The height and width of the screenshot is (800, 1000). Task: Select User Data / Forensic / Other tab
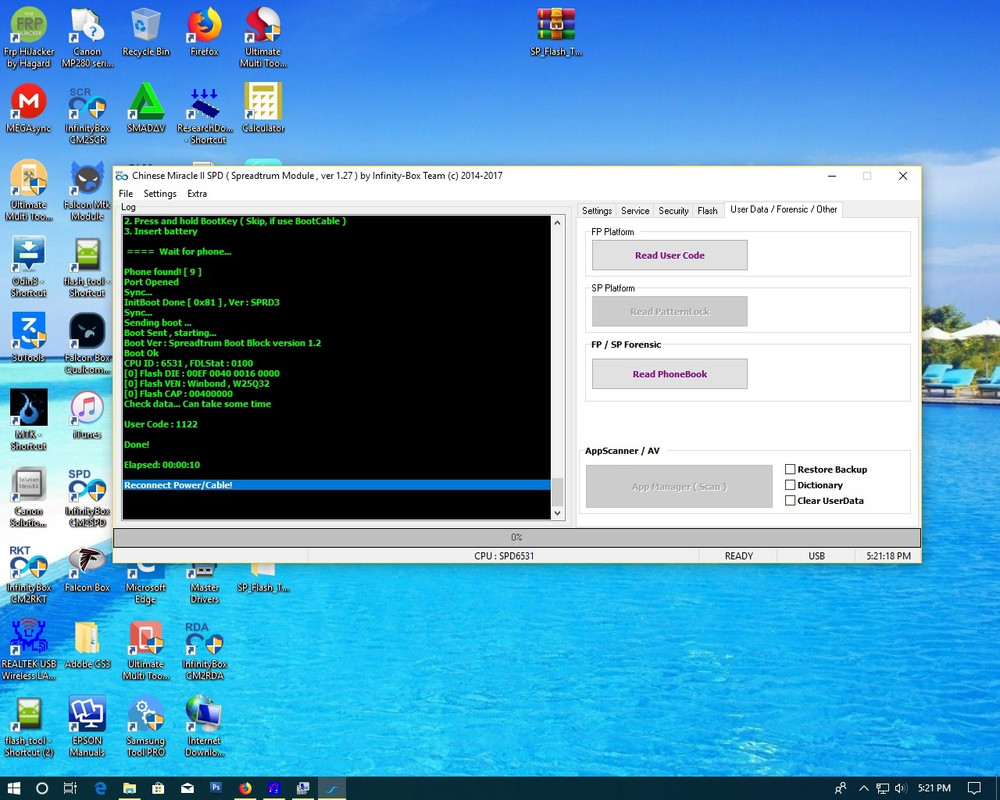(x=783, y=209)
